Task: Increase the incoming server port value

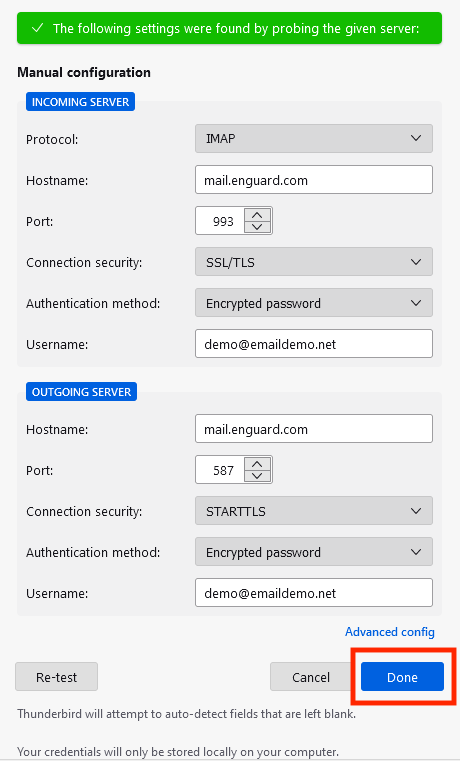Action: tap(257, 215)
